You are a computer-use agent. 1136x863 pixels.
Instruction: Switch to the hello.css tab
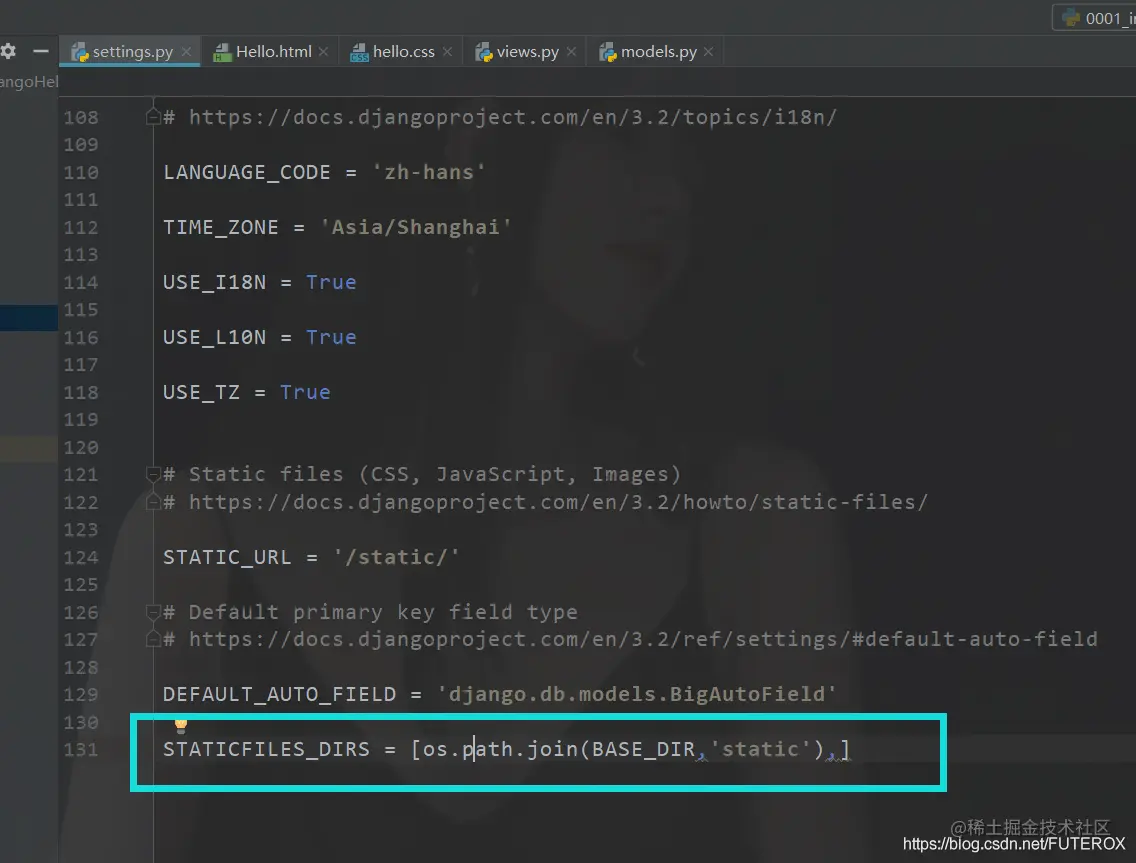pyautogui.click(x=404, y=51)
